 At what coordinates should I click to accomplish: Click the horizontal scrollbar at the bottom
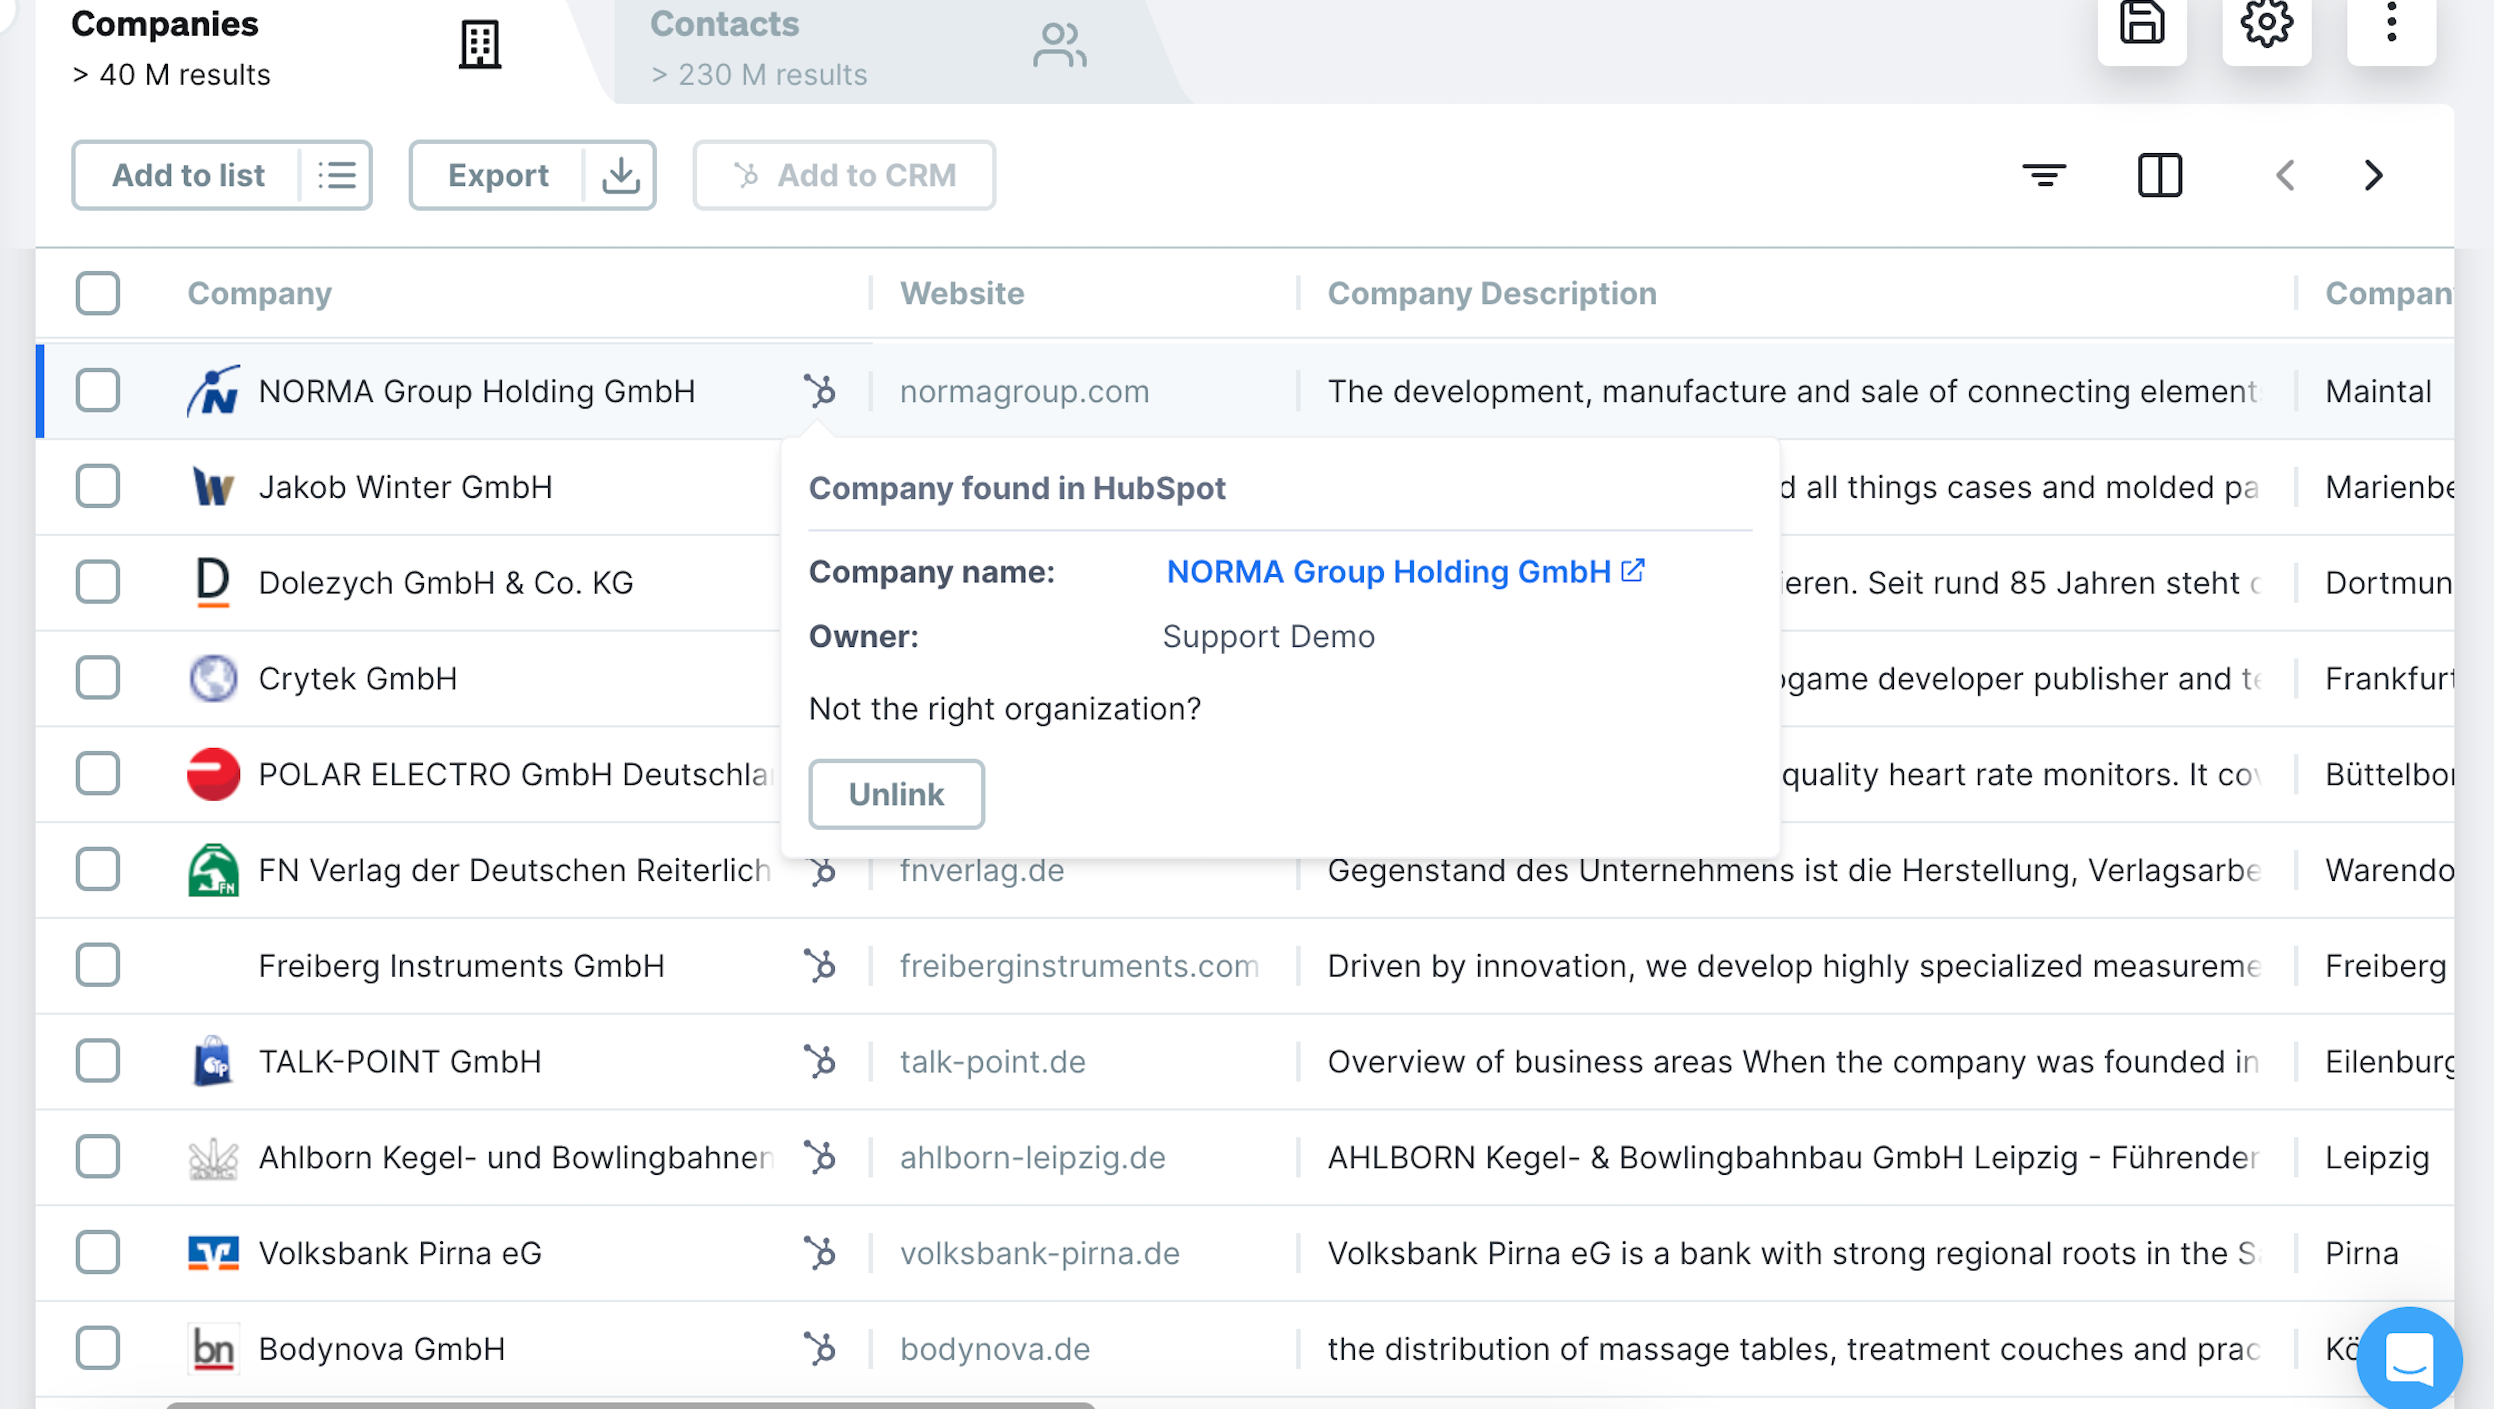pos(630,1405)
